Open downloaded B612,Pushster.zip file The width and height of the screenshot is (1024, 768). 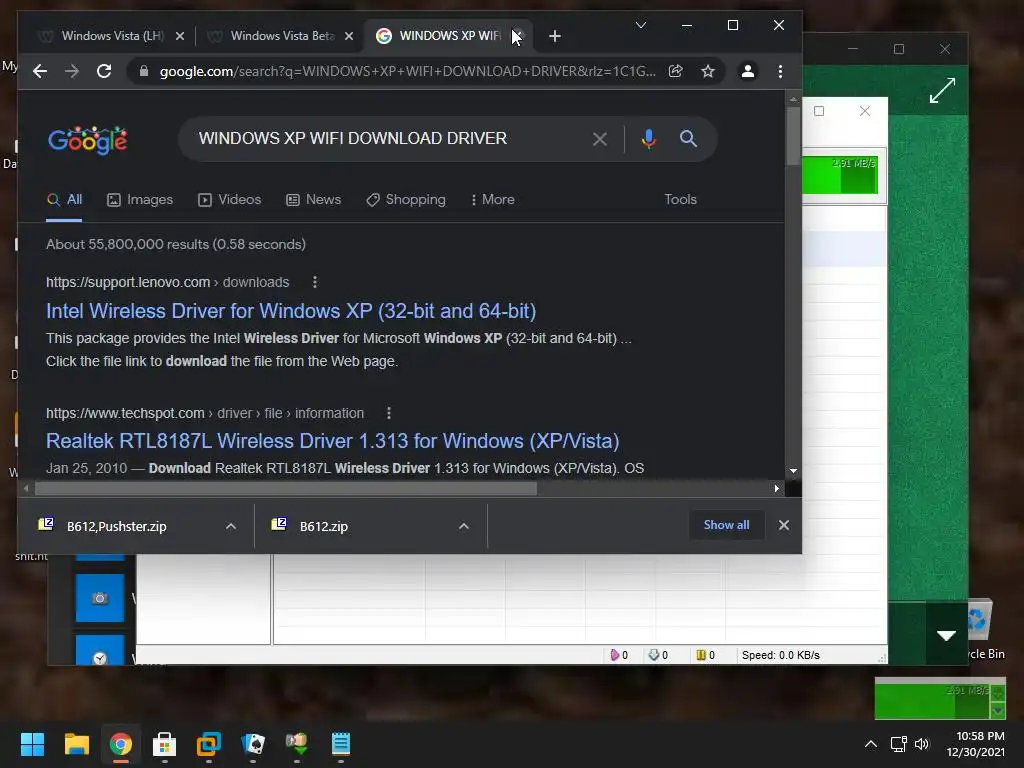click(x=118, y=526)
